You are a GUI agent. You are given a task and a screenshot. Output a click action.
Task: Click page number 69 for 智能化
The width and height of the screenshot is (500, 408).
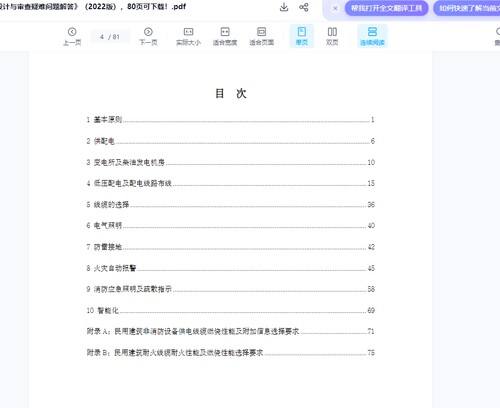371,311
